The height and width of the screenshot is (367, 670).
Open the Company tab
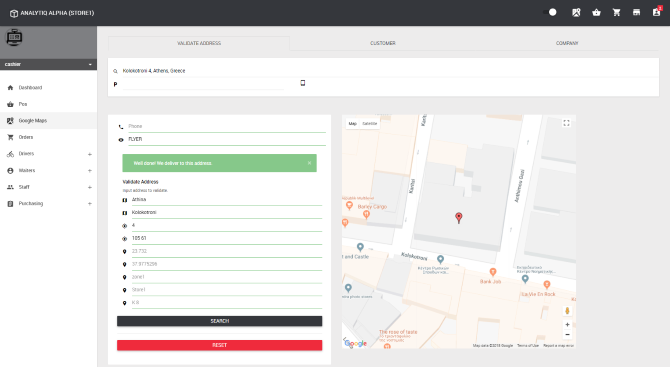[567, 43]
